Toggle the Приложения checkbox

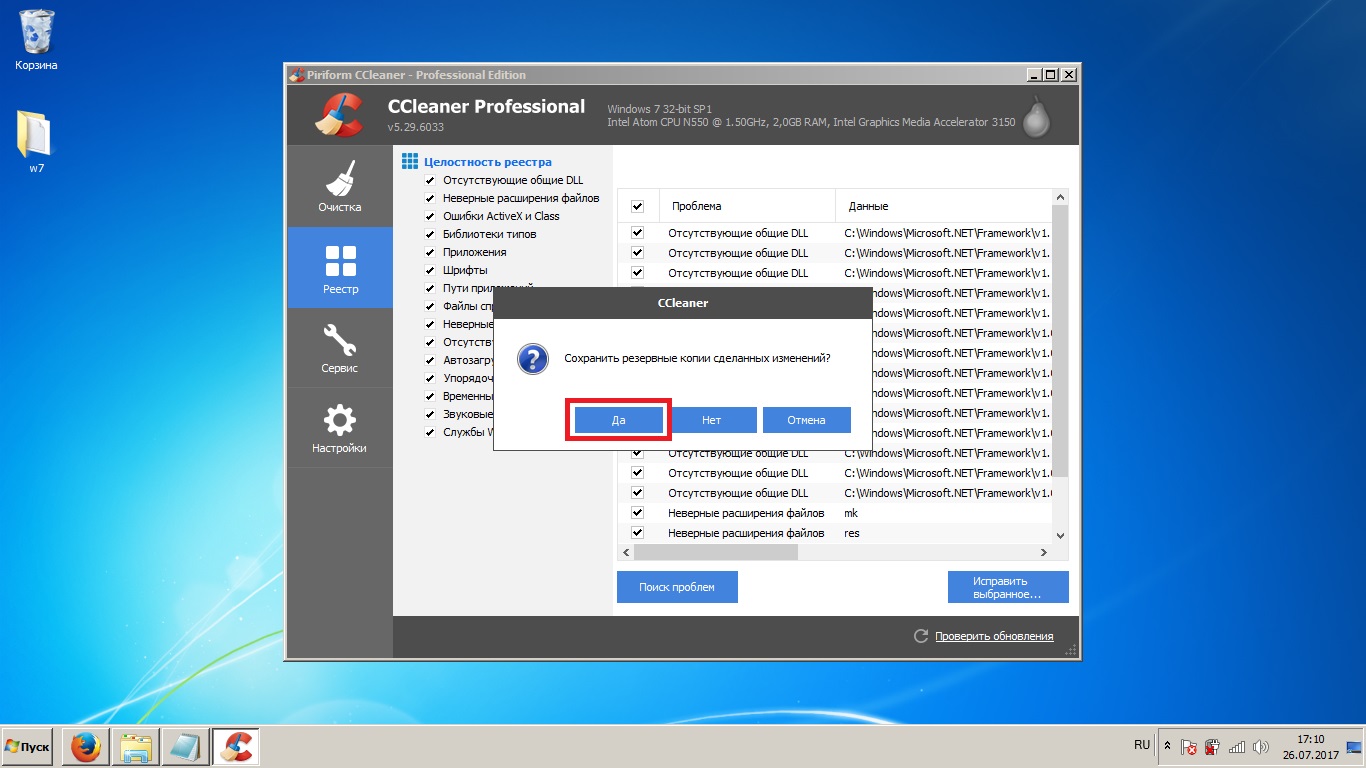point(430,252)
